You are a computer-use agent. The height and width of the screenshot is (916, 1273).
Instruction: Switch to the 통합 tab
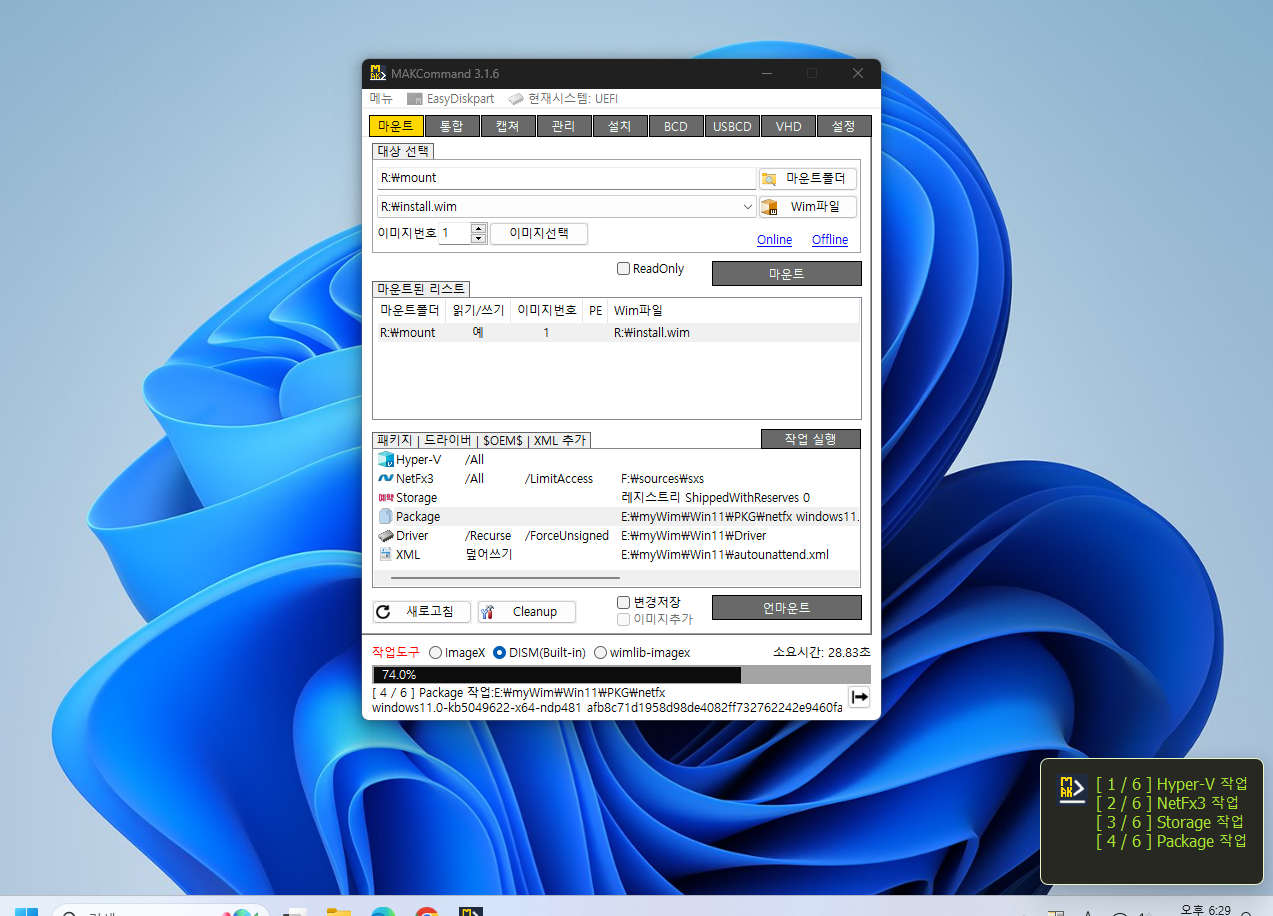click(452, 127)
